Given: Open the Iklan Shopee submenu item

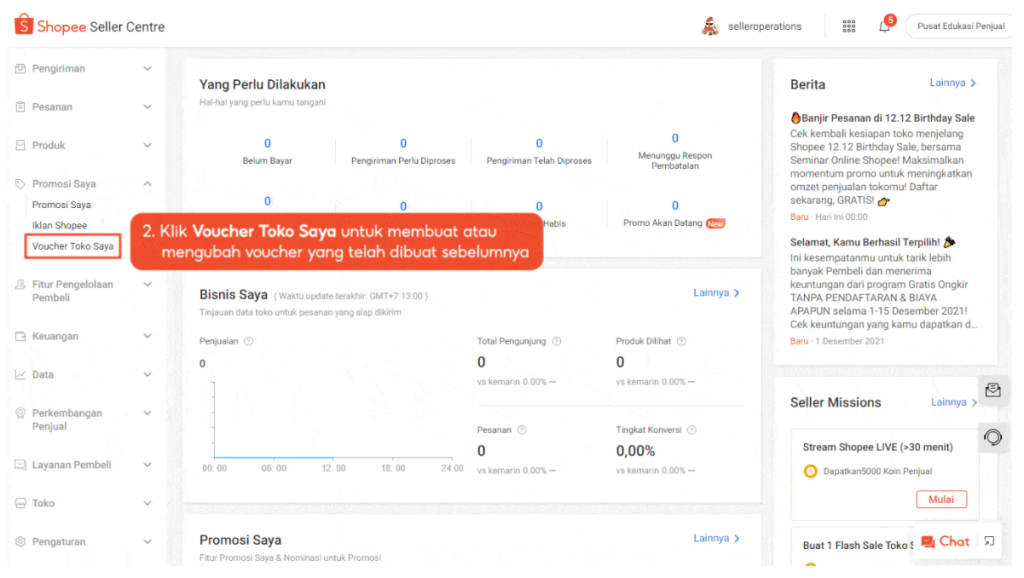Looking at the screenshot, I should coord(59,226).
